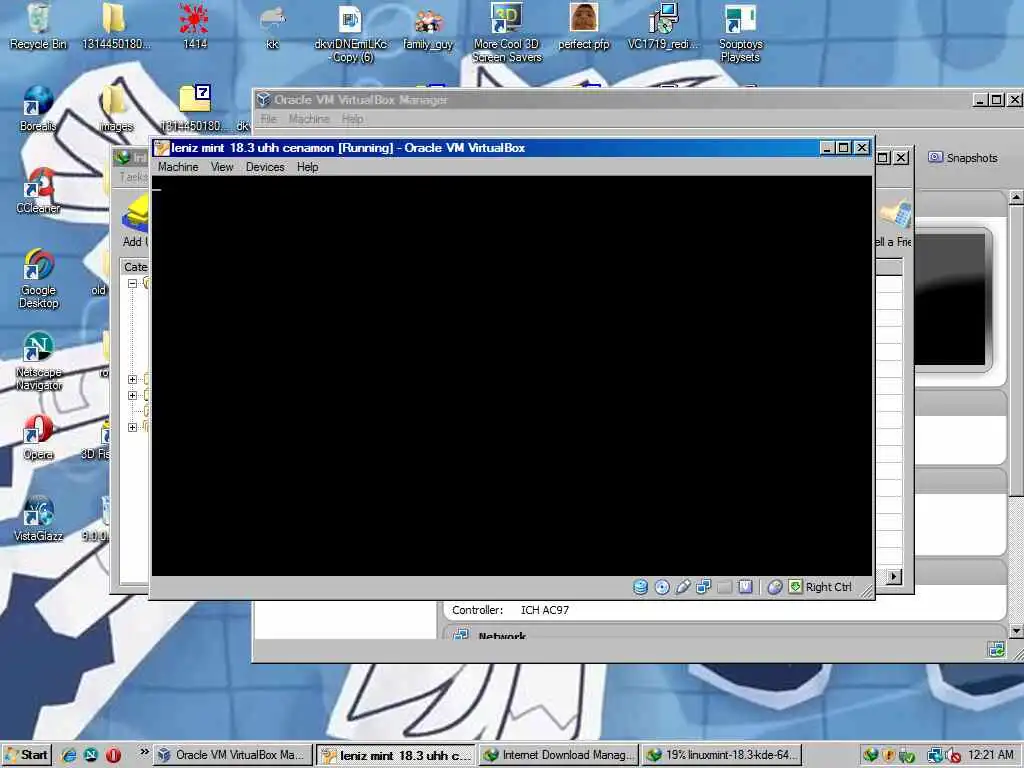This screenshot has width=1024, height=768.
Task: Open File menu in VirtualBox Manager
Action: point(268,119)
